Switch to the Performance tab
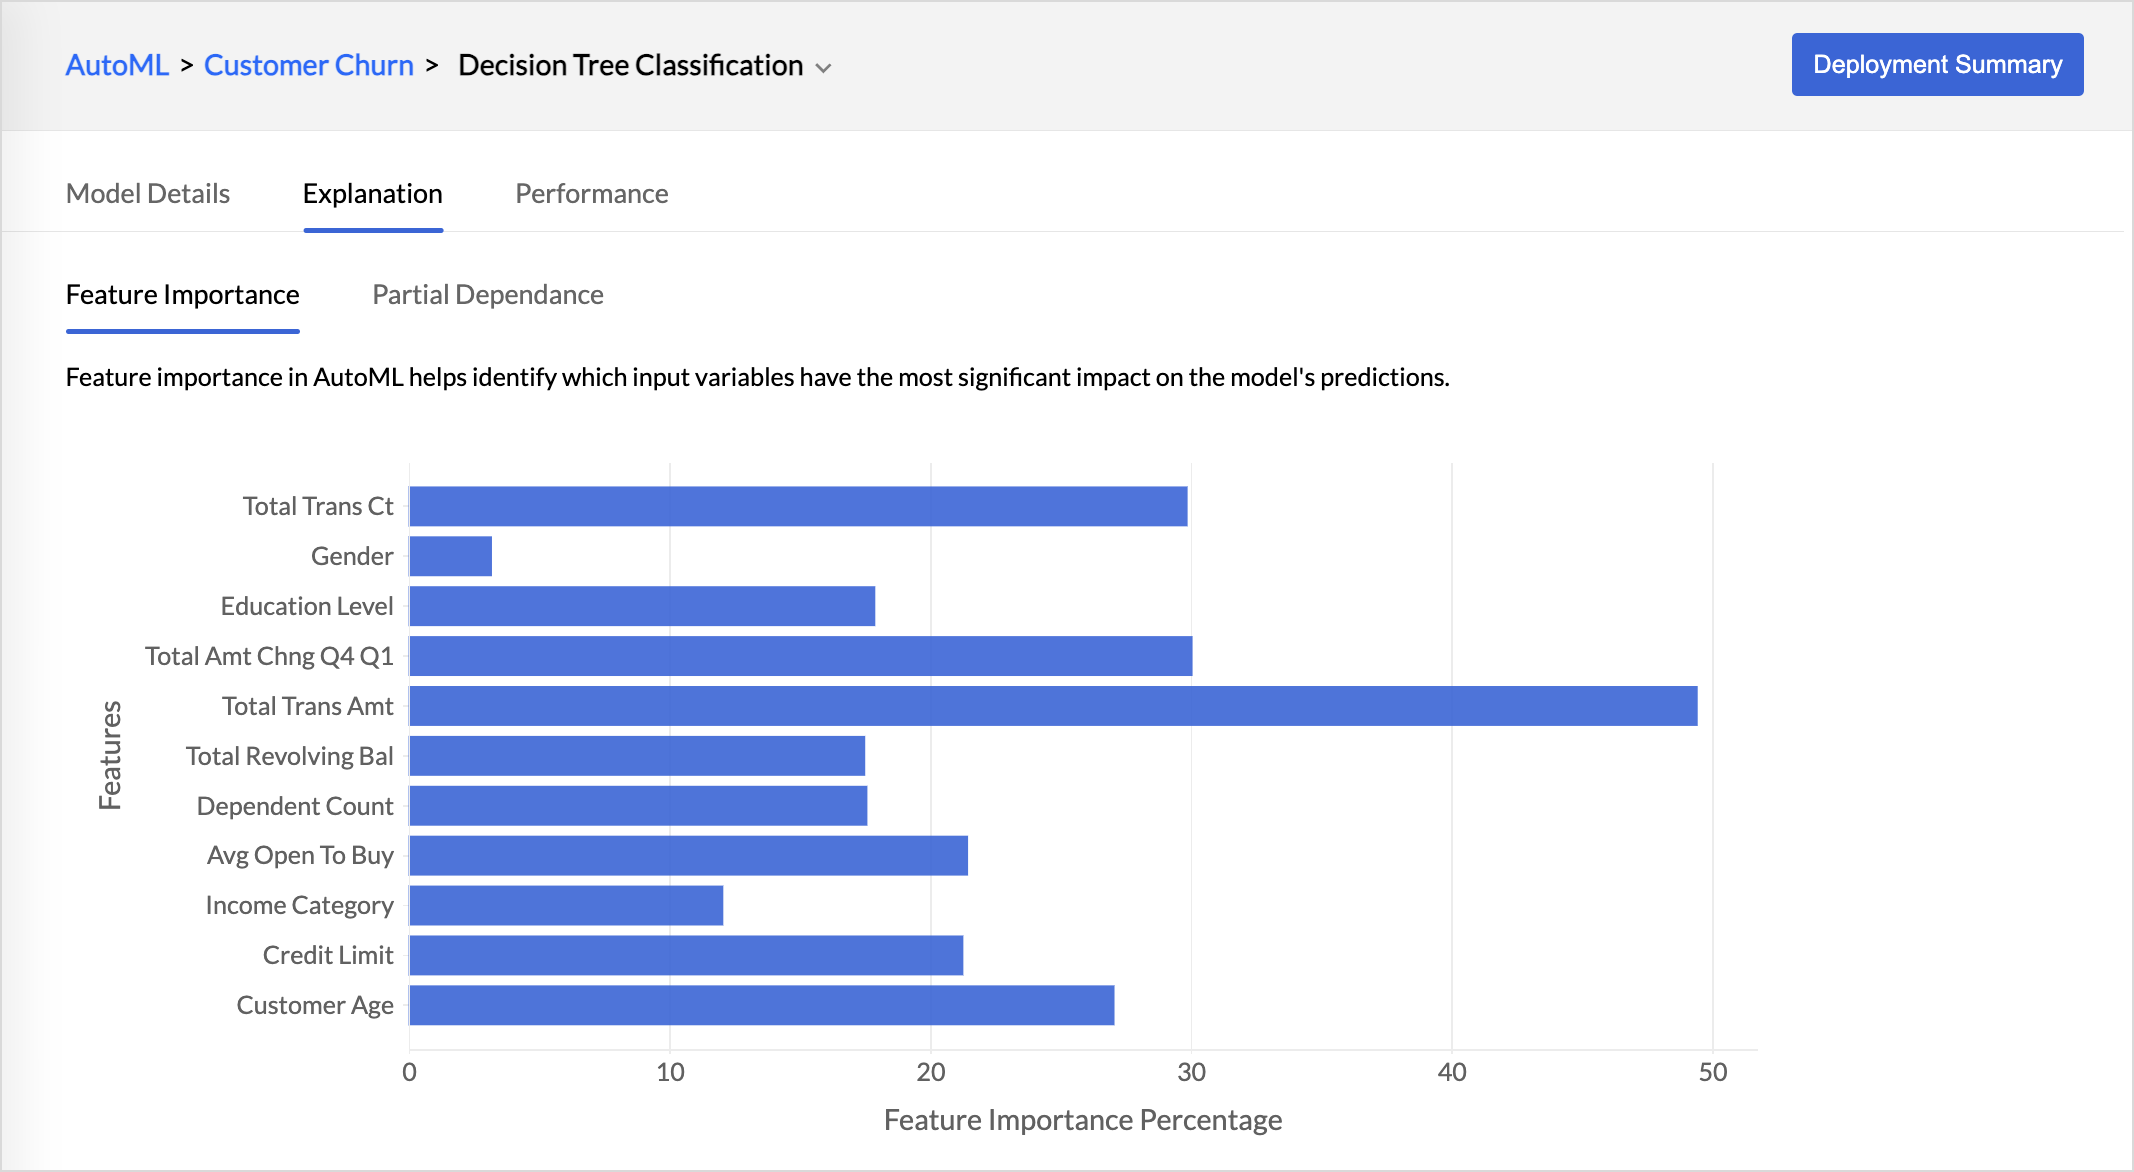The image size is (2134, 1172). pos(591,194)
